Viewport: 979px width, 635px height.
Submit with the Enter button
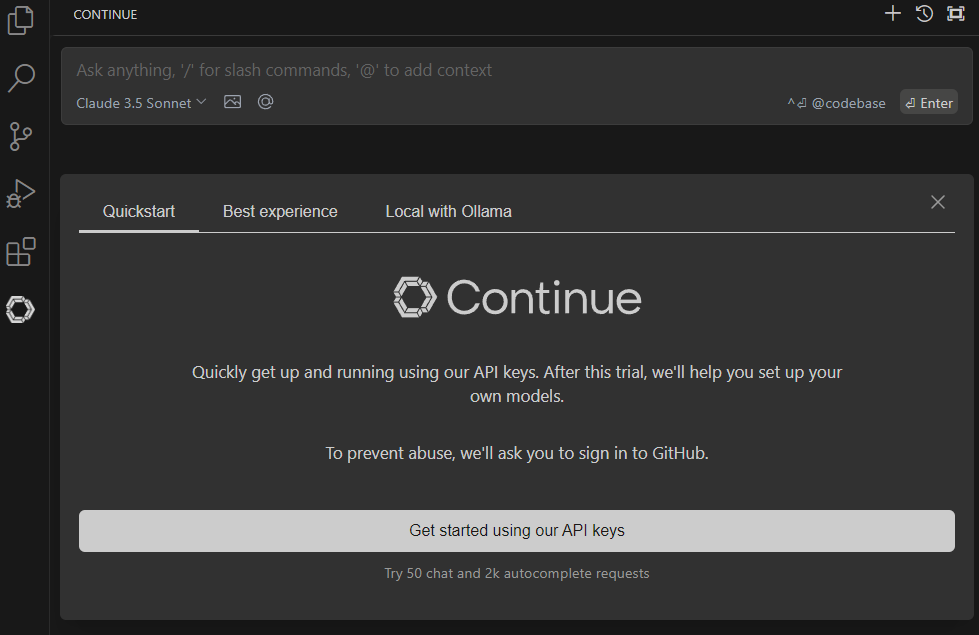coord(929,103)
